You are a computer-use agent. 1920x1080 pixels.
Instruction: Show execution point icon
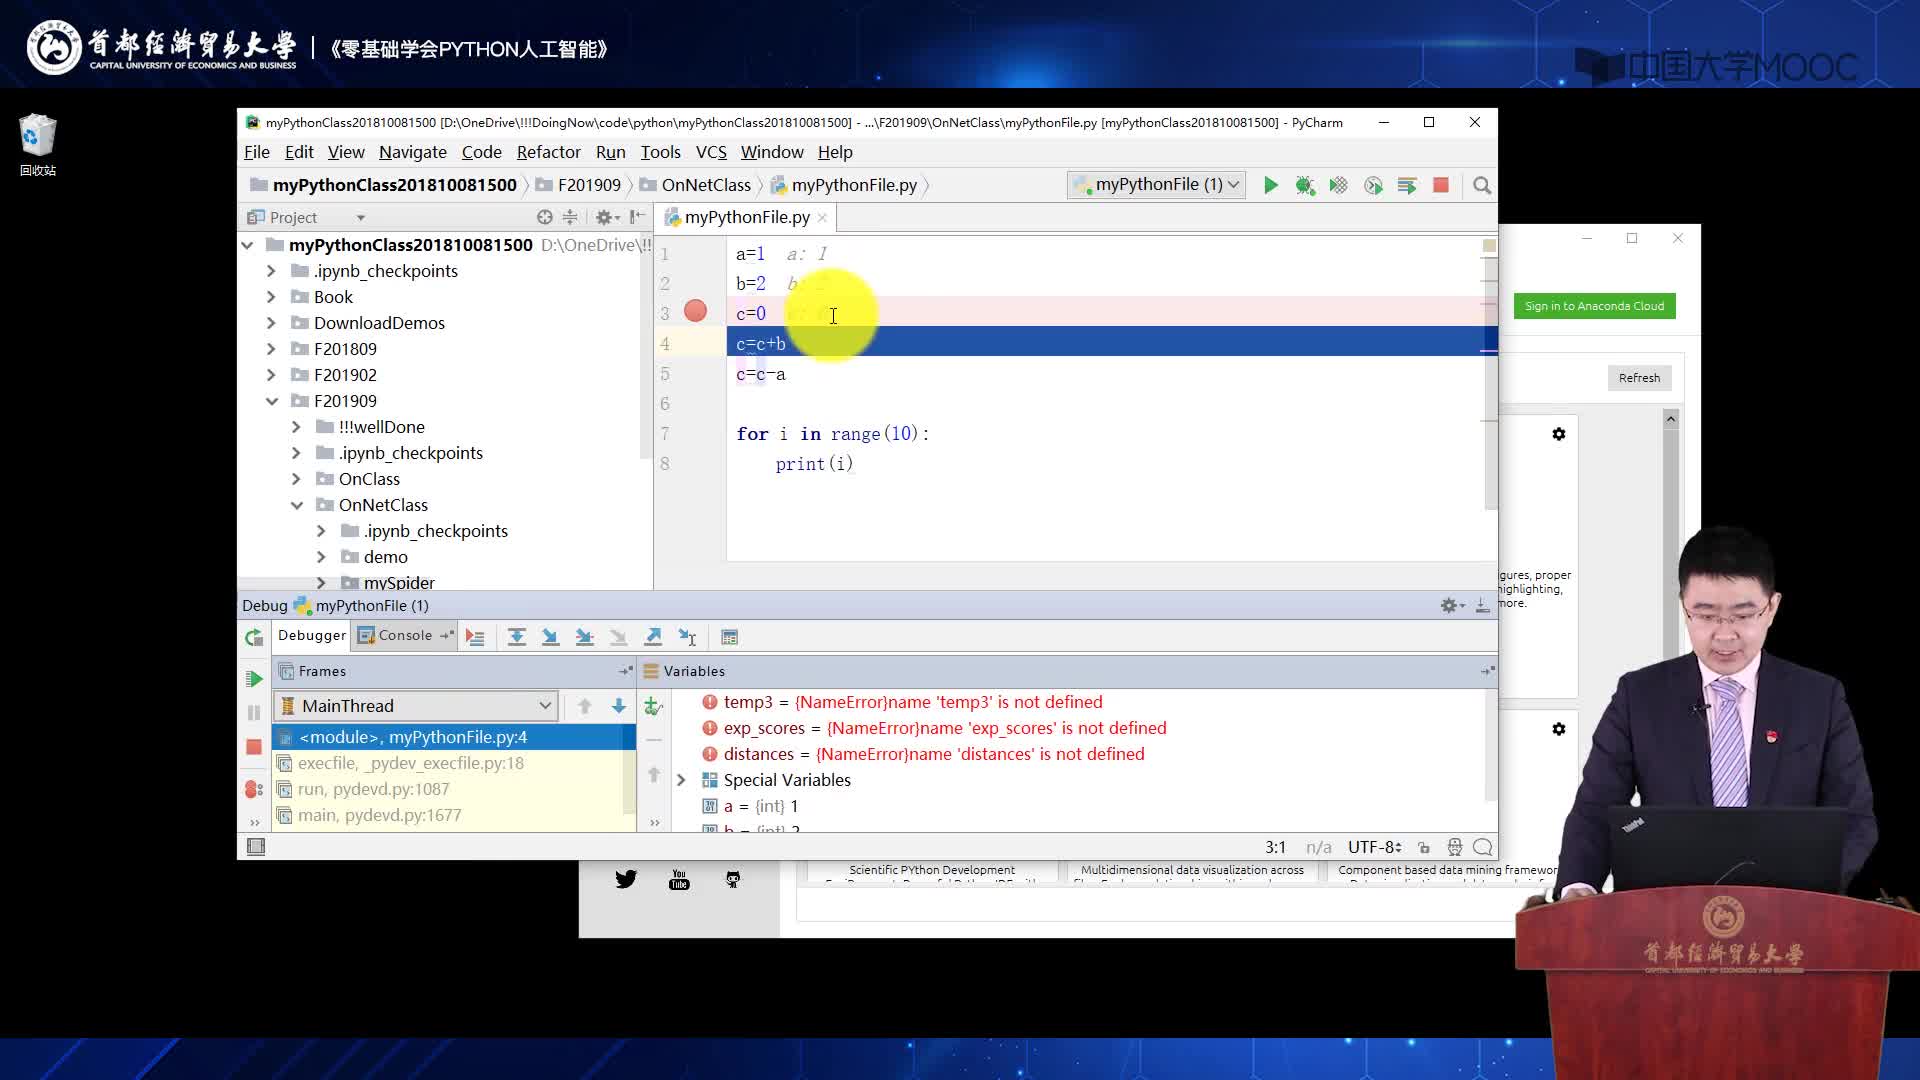click(476, 637)
